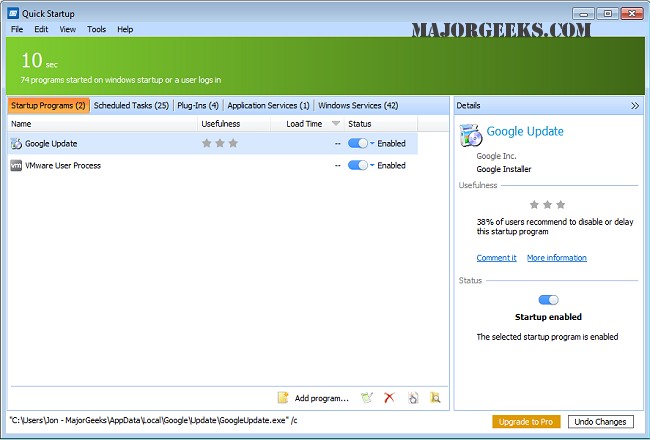Select the Startup Programs (2) tab
The width and height of the screenshot is (650, 440).
[x=48, y=105]
